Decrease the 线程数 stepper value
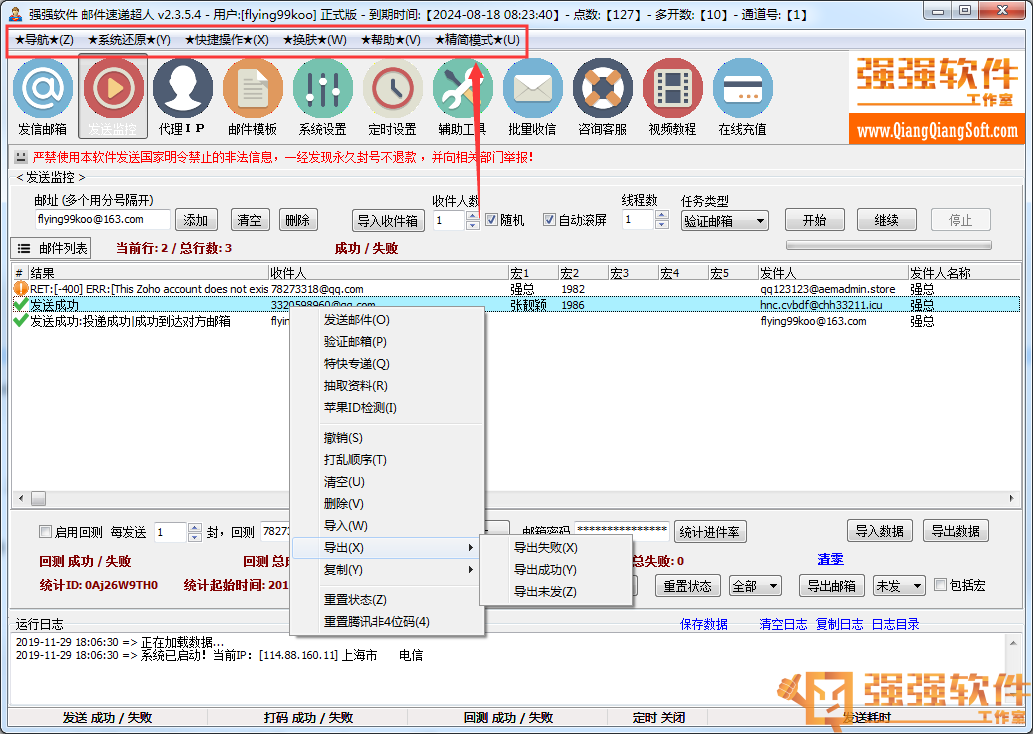The width and height of the screenshot is (1033, 734). tap(662, 225)
